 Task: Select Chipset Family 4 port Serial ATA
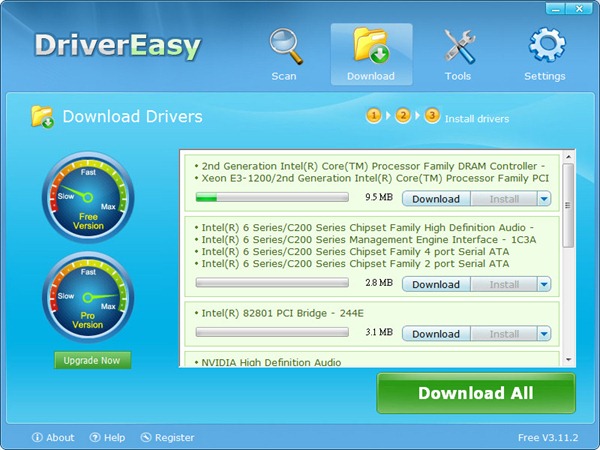[x=352, y=252]
